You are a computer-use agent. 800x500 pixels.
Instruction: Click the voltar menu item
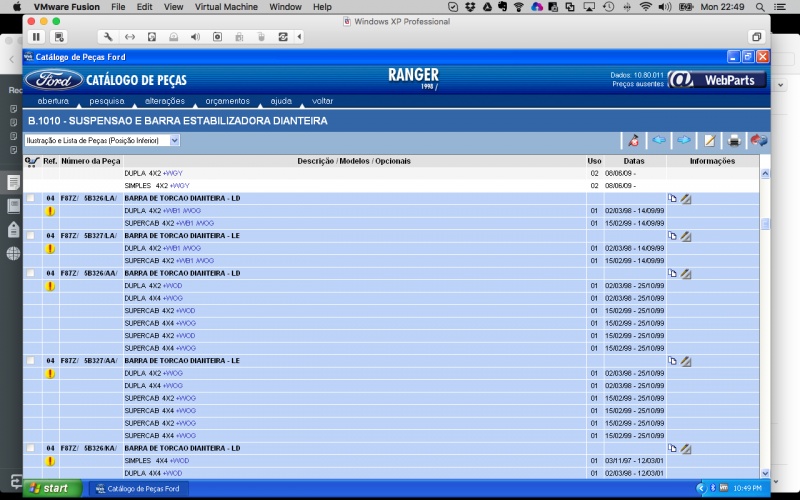click(322, 101)
